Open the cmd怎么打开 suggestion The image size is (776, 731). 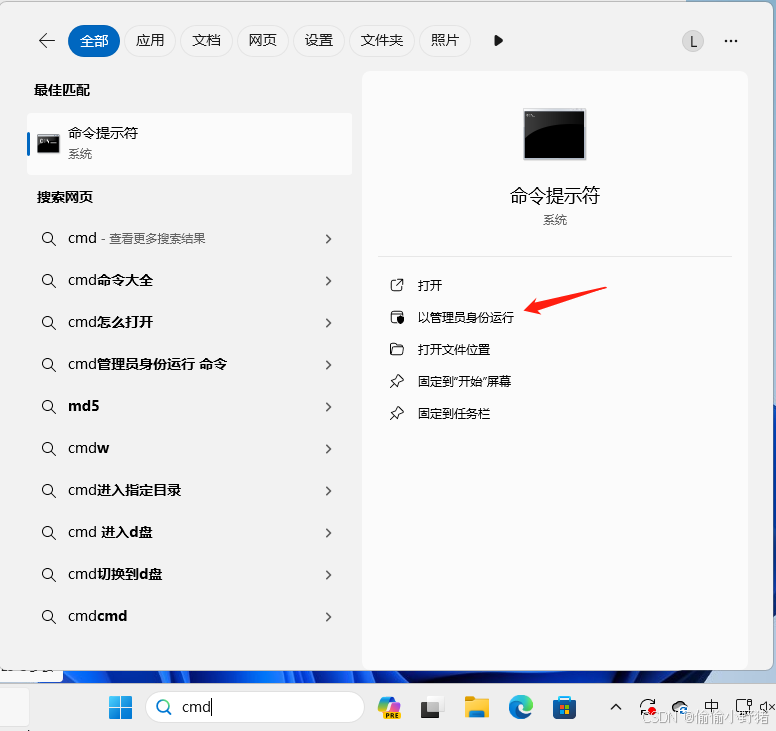click(188, 323)
